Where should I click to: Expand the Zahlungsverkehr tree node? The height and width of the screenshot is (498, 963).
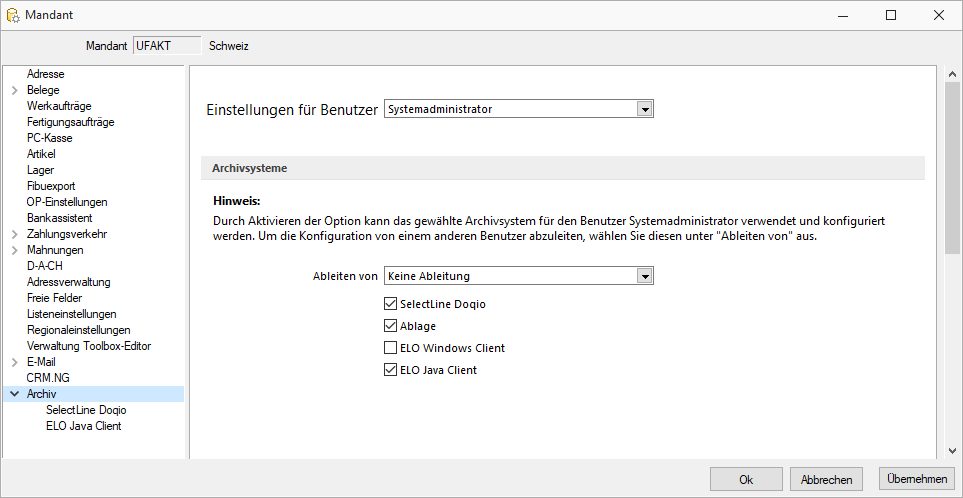coord(15,234)
